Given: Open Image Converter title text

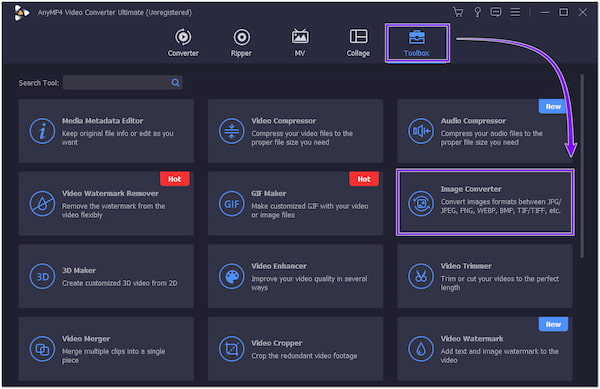Looking at the screenshot, I should [471, 189].
